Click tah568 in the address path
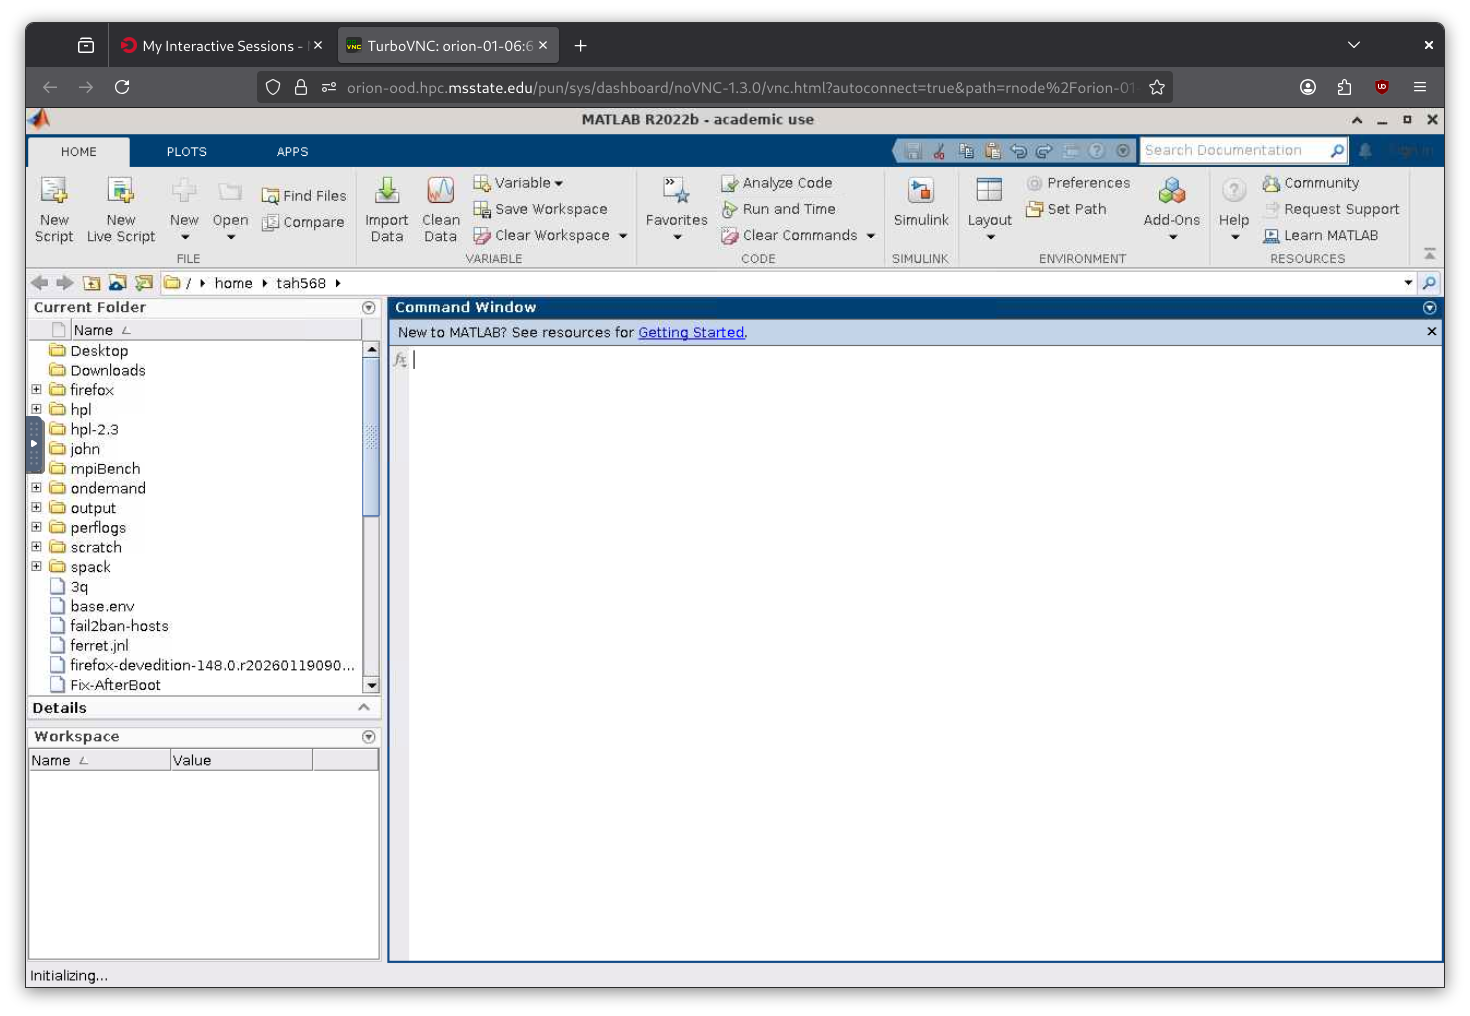This screenshot has width=1470, height=1016. 301,283
